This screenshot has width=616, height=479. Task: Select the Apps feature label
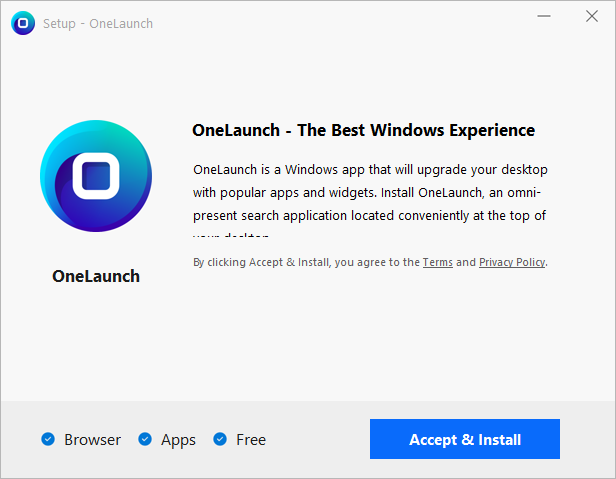tap(178, 440)
